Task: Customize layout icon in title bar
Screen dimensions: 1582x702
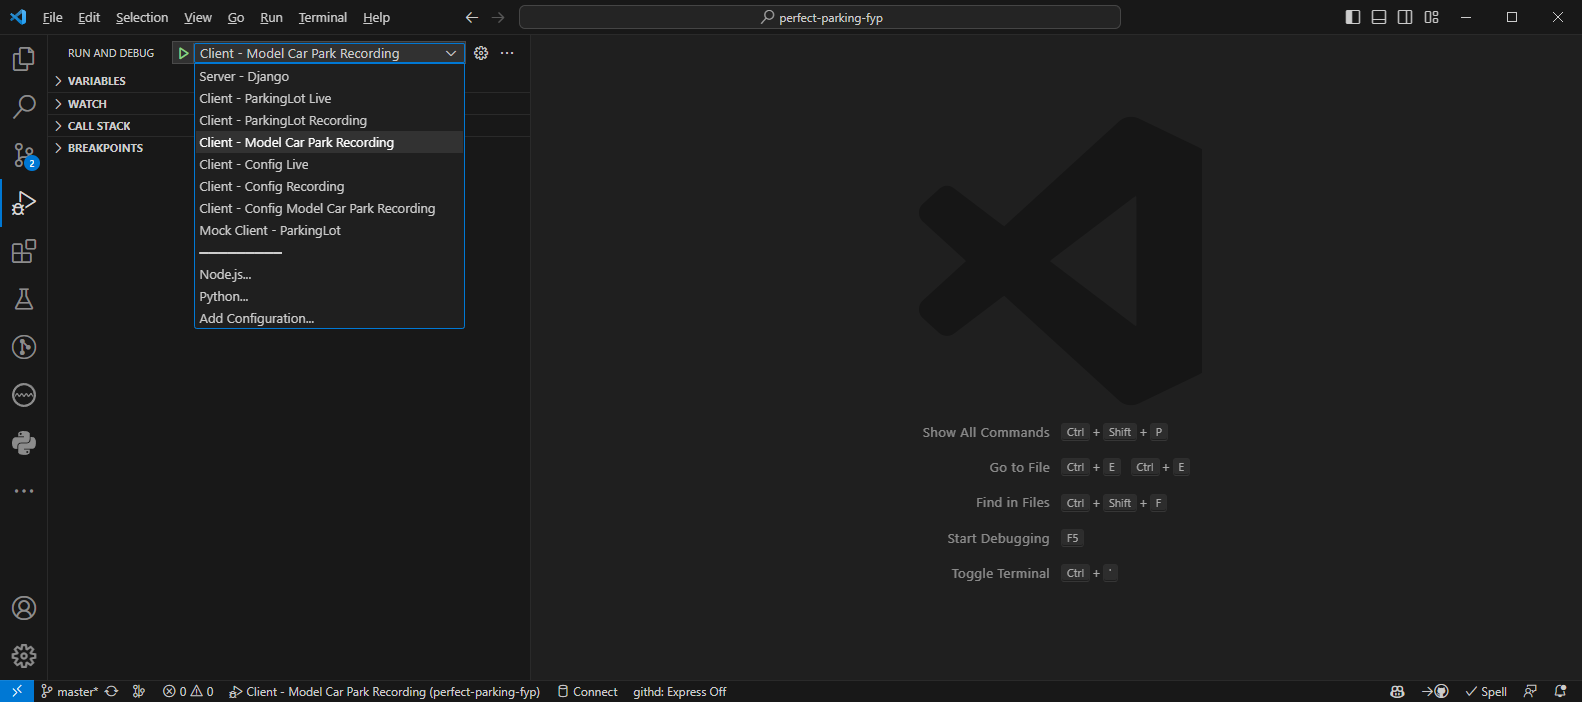Action: (x=1432, y=17)
